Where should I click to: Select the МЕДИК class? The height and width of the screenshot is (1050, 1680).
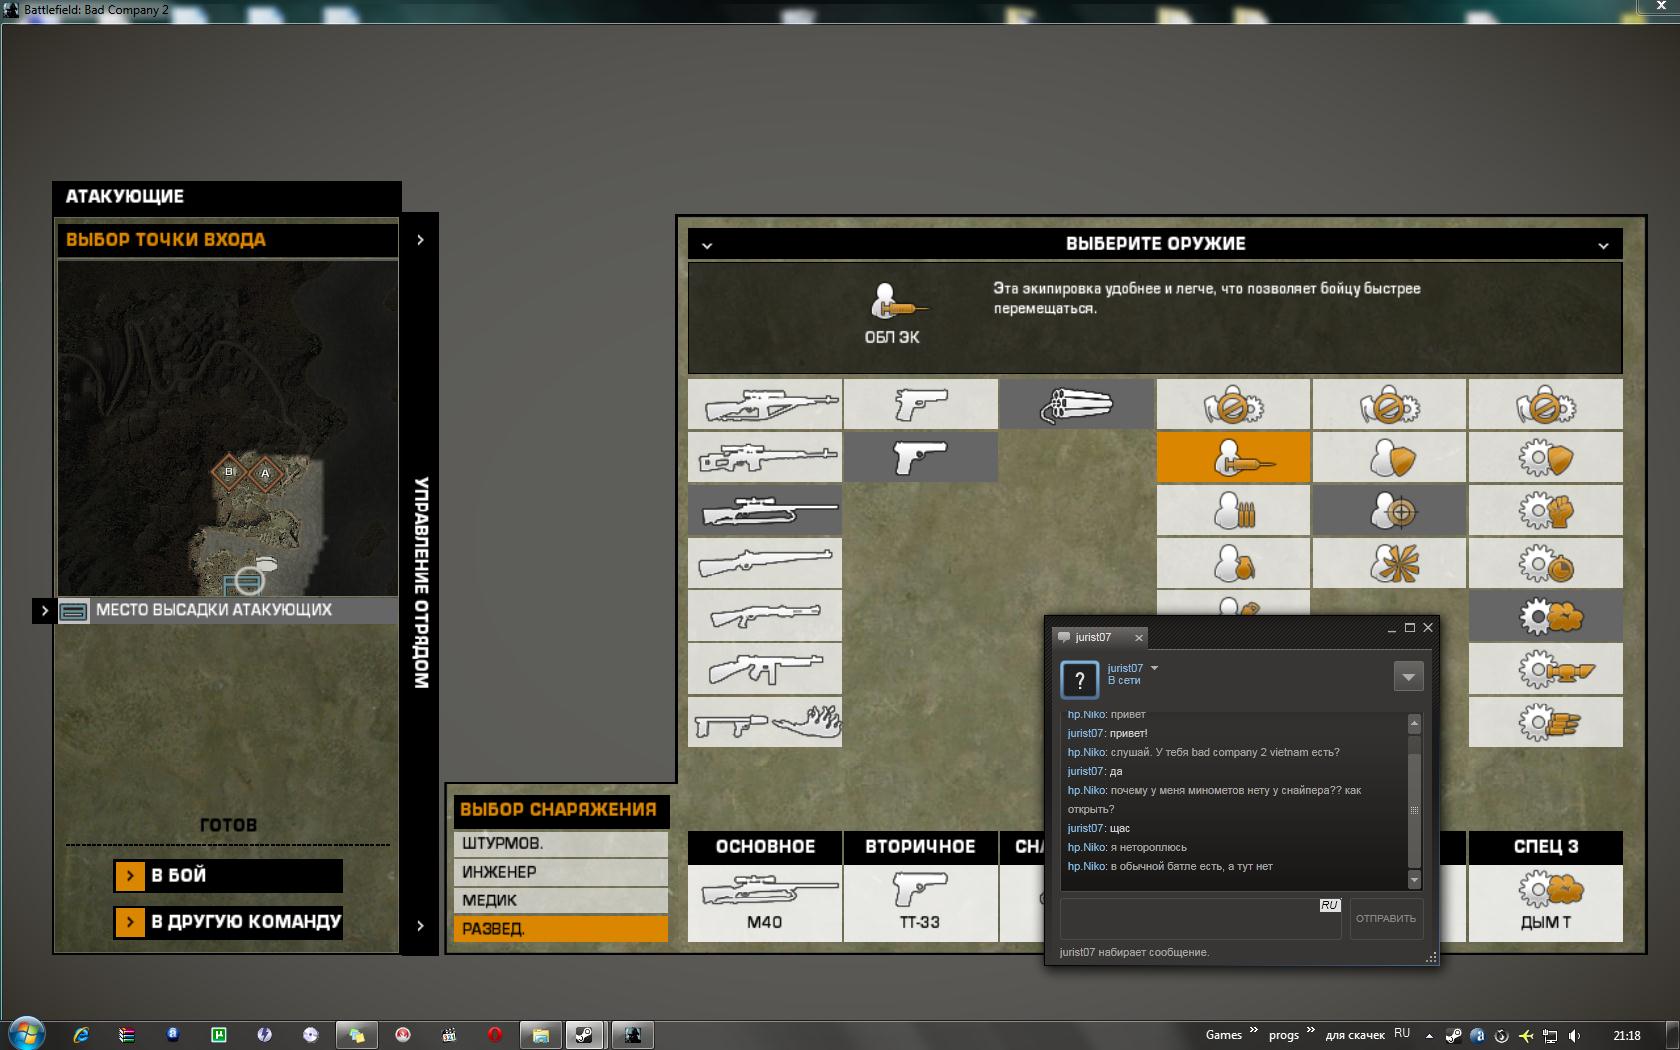(x=560, y=900)
